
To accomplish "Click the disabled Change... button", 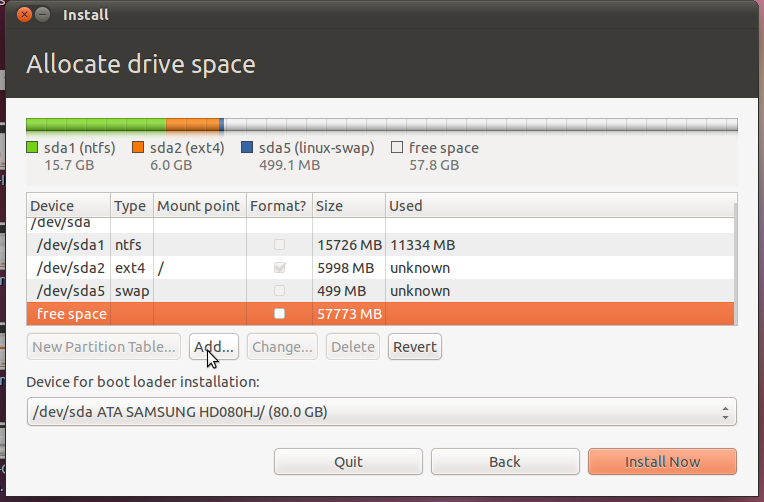I will [x=282, y=347].
